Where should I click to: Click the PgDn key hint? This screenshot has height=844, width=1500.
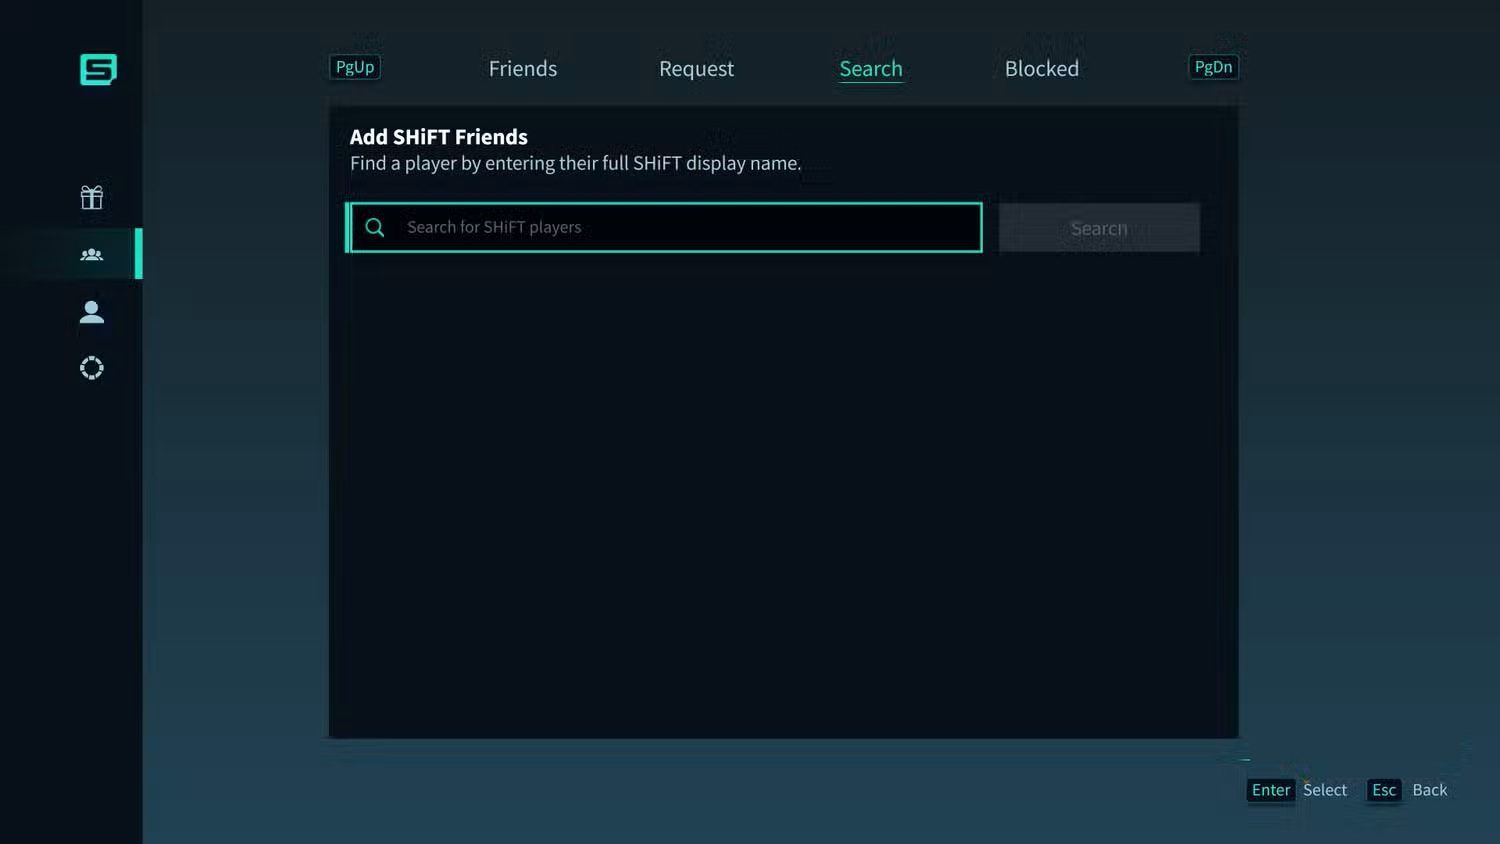1214,67
